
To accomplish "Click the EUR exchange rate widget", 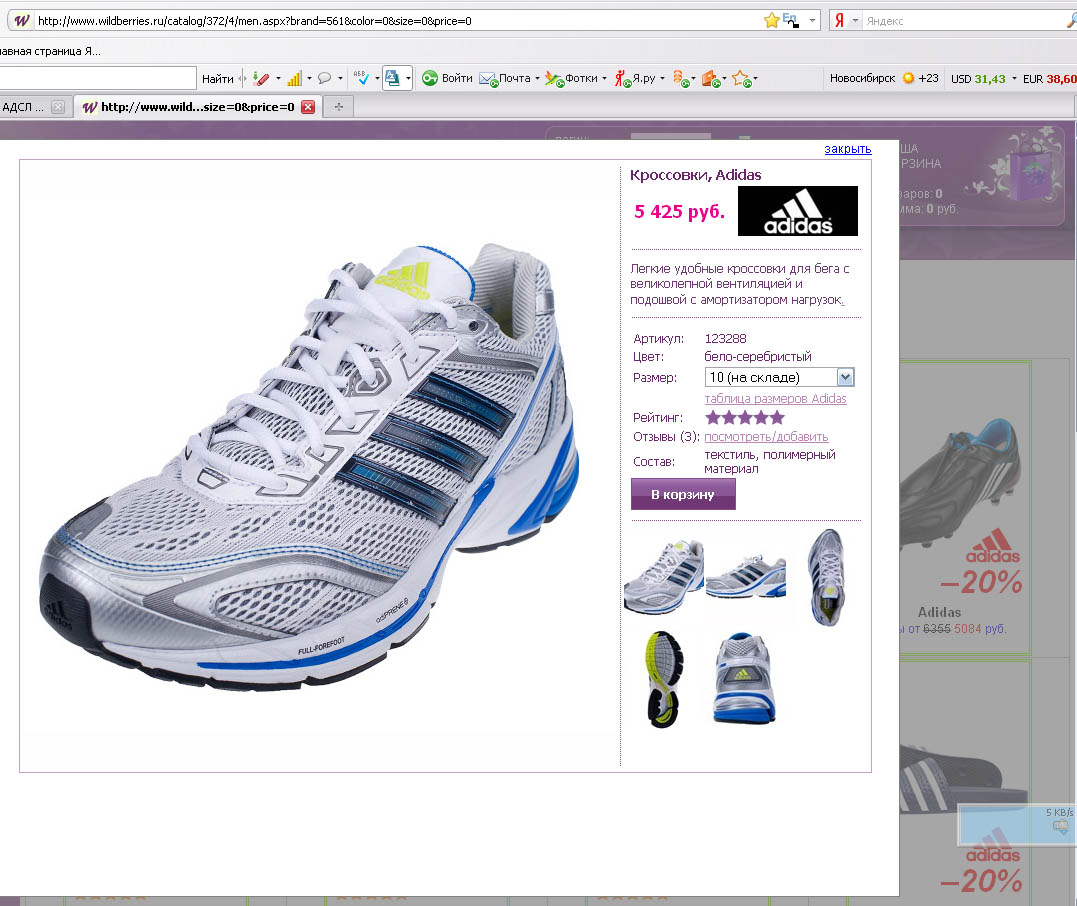I will pyautogui.click(x=1050, y=79).
